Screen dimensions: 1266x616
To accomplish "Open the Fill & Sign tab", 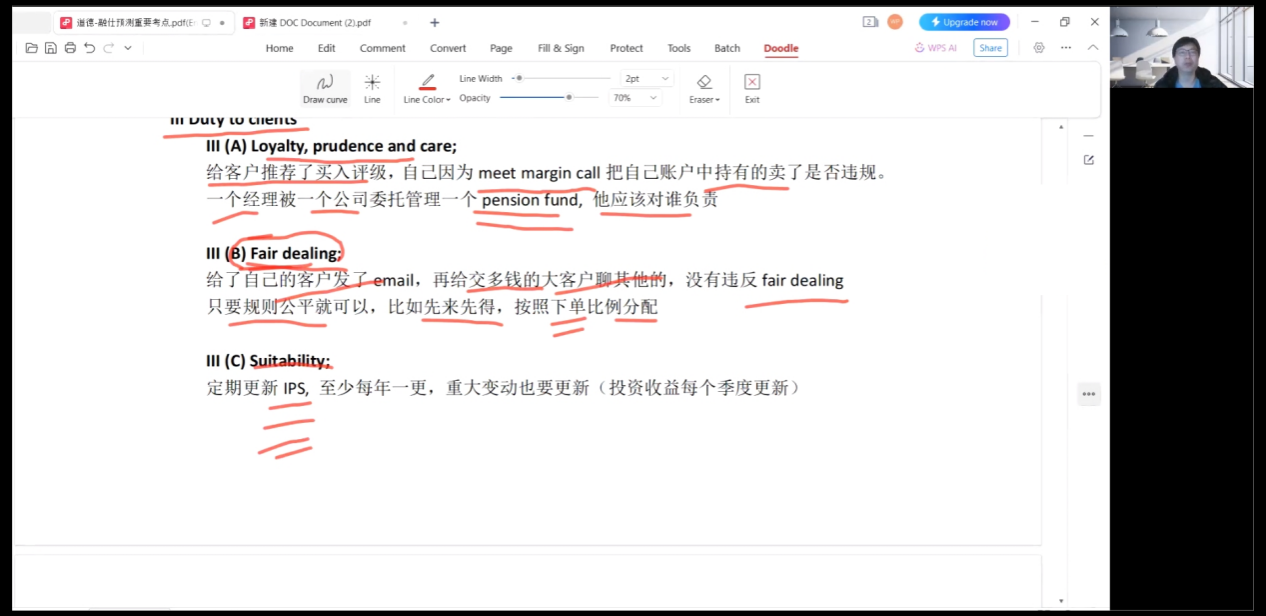I will tap(561, 48).
